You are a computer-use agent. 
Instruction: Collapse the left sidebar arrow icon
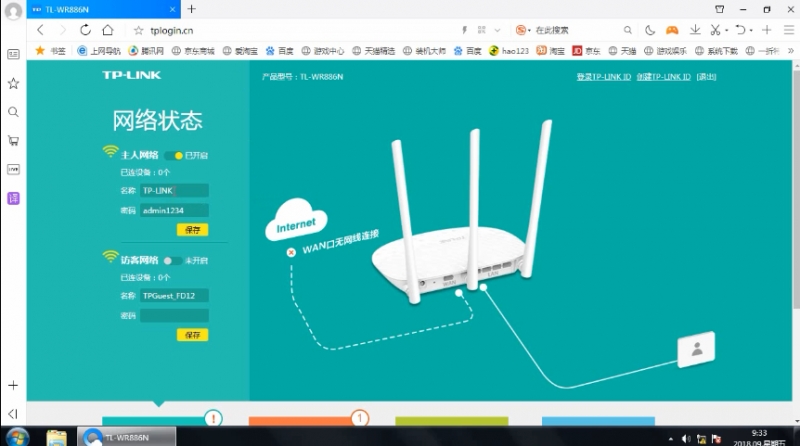click(13, 413)
